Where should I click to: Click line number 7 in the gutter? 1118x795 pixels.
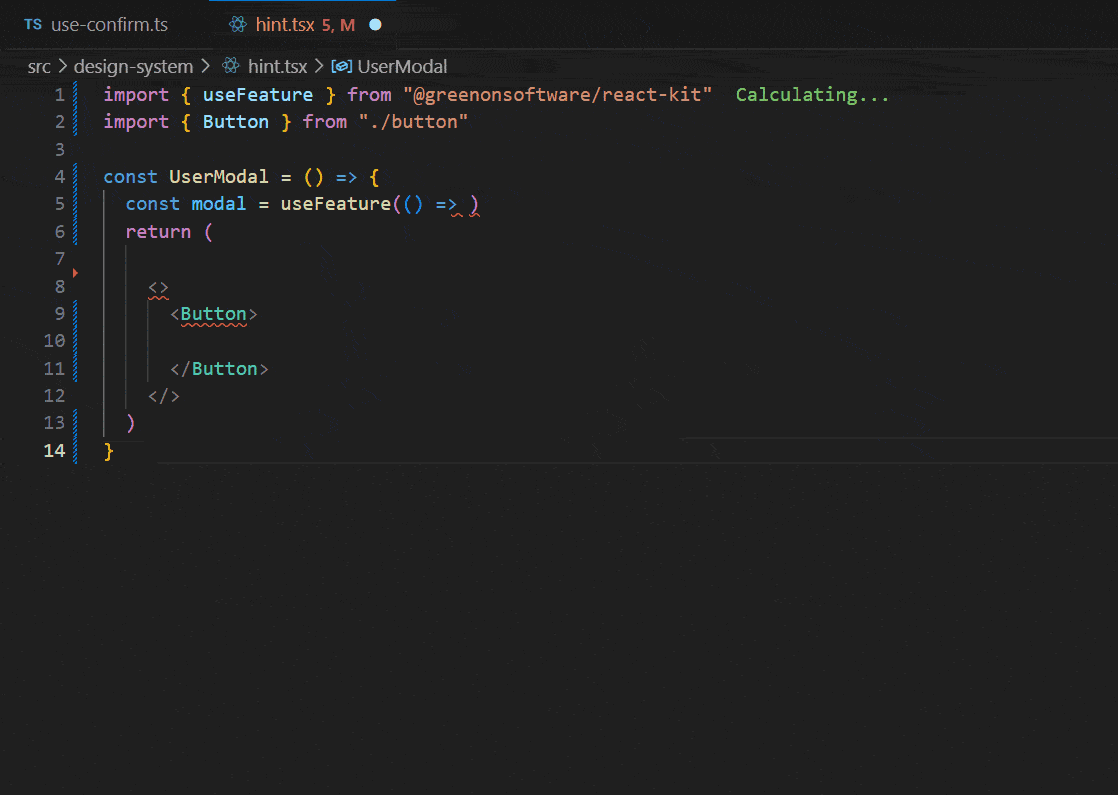(60, 259)
